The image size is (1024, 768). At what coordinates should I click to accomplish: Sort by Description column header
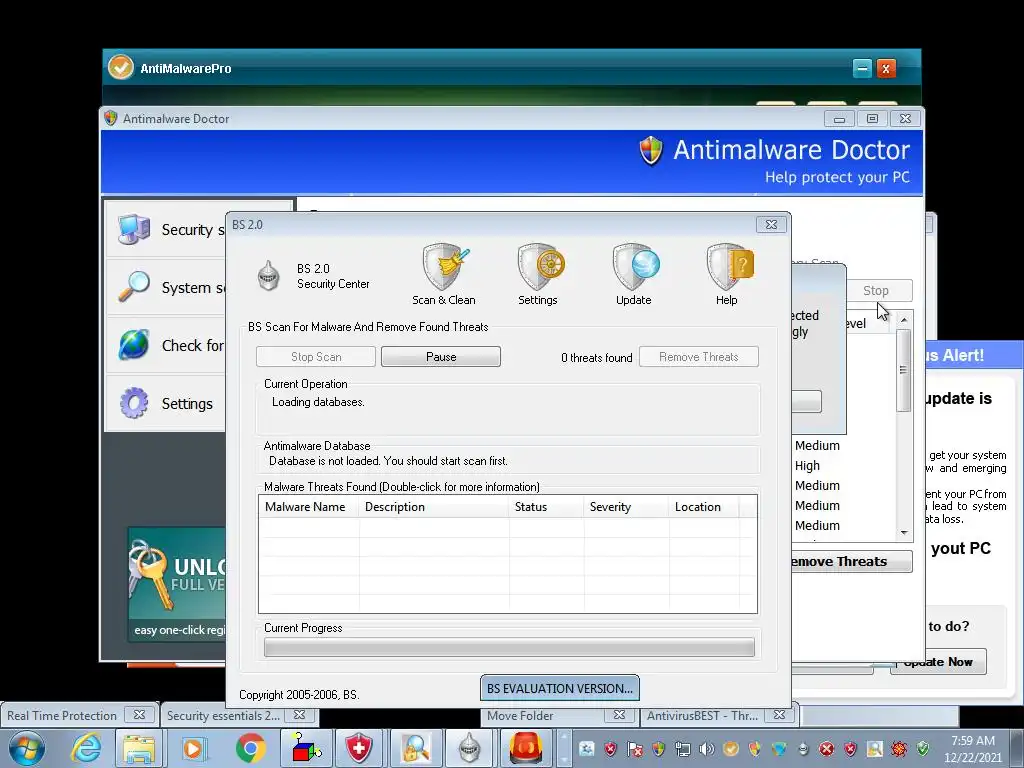433,507
